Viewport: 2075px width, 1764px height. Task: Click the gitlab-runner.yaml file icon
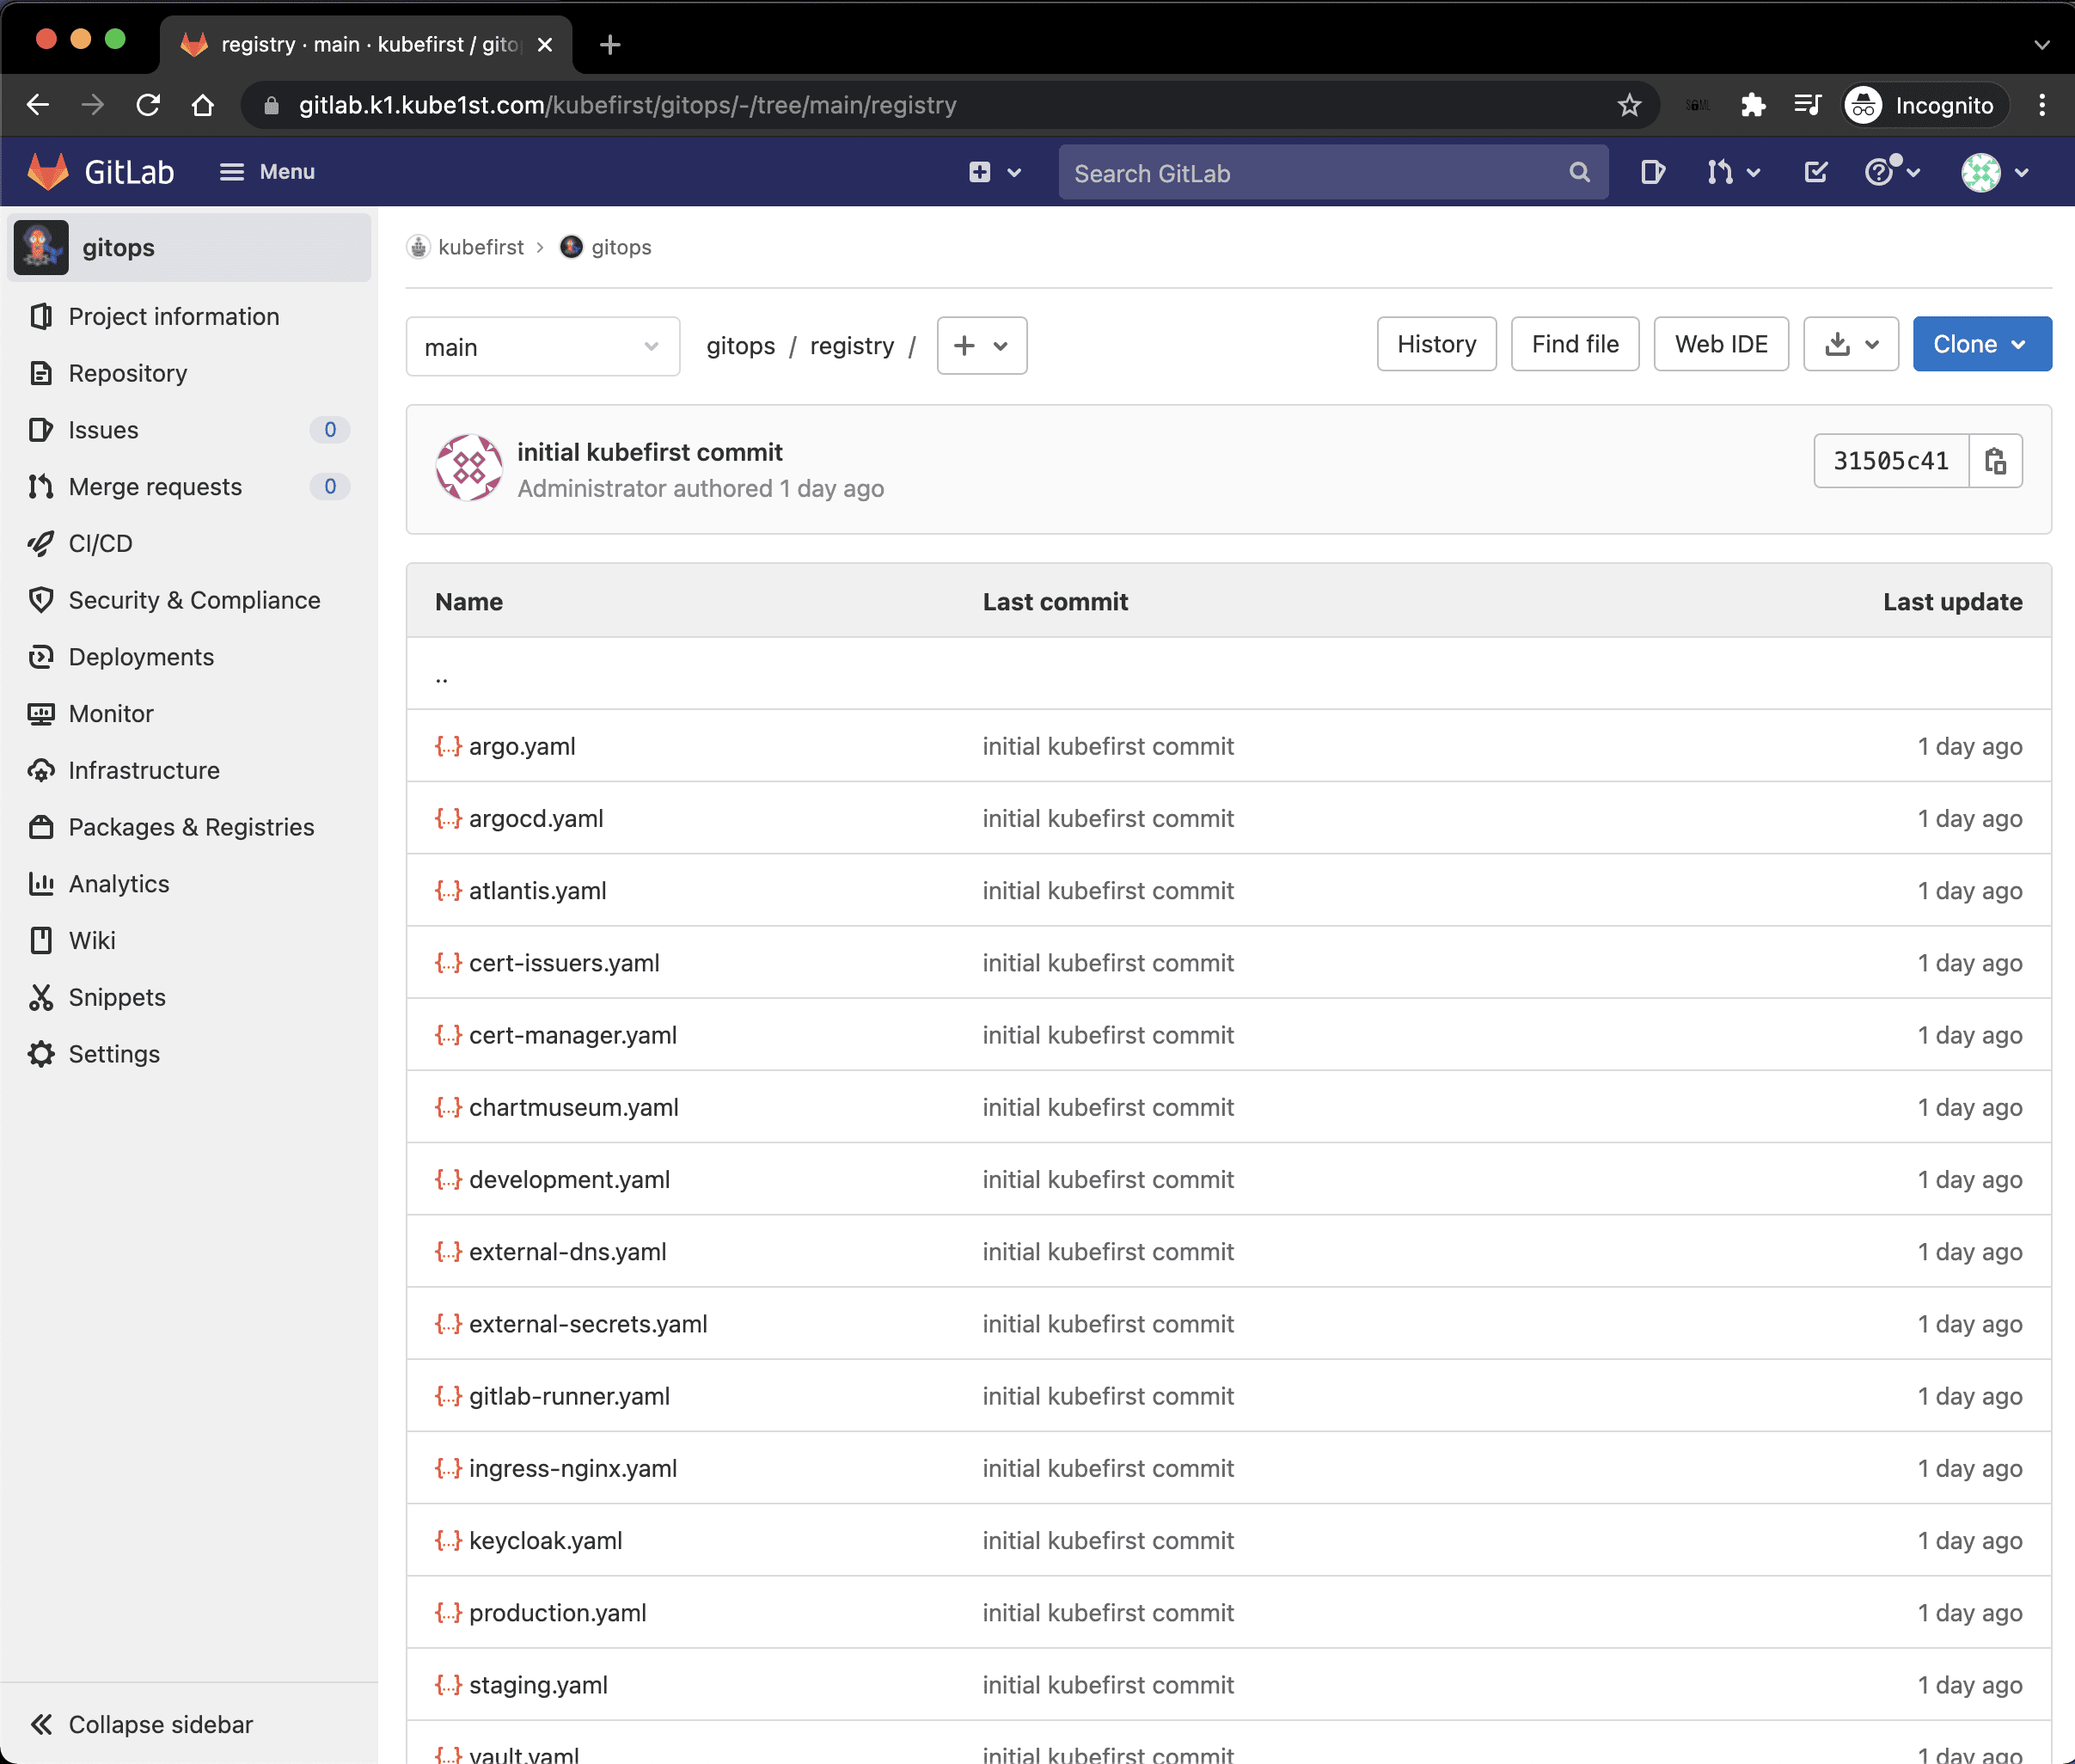(448, 1396)
